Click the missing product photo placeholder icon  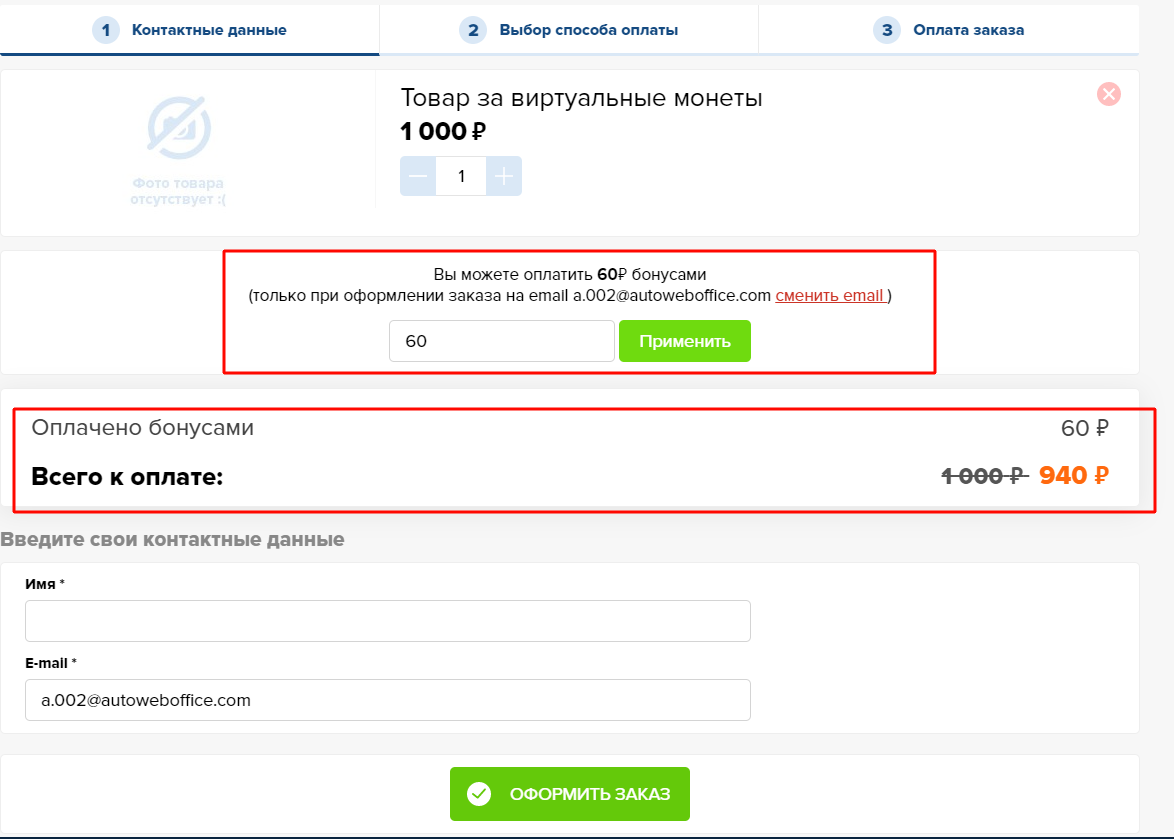tap(179, 128)
